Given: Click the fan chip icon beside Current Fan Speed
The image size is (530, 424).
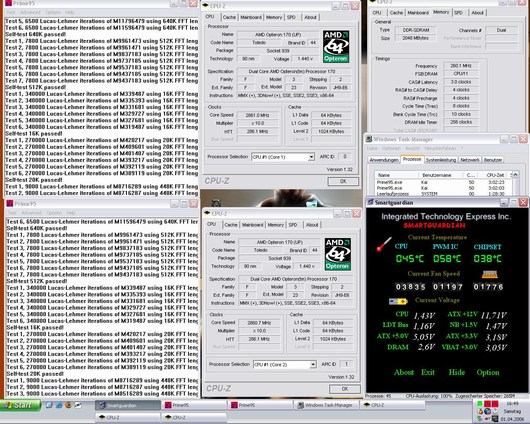Looking at the screenshot, I should 489,274.
